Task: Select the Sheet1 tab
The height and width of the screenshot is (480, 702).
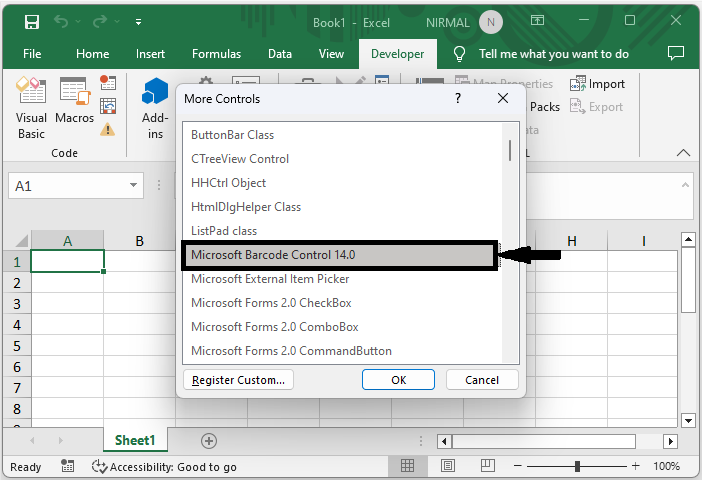Action: (135, 440)
